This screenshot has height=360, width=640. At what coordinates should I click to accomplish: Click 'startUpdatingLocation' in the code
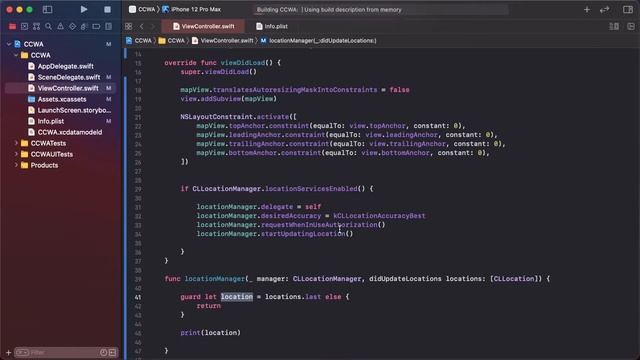tap(303, 234)
